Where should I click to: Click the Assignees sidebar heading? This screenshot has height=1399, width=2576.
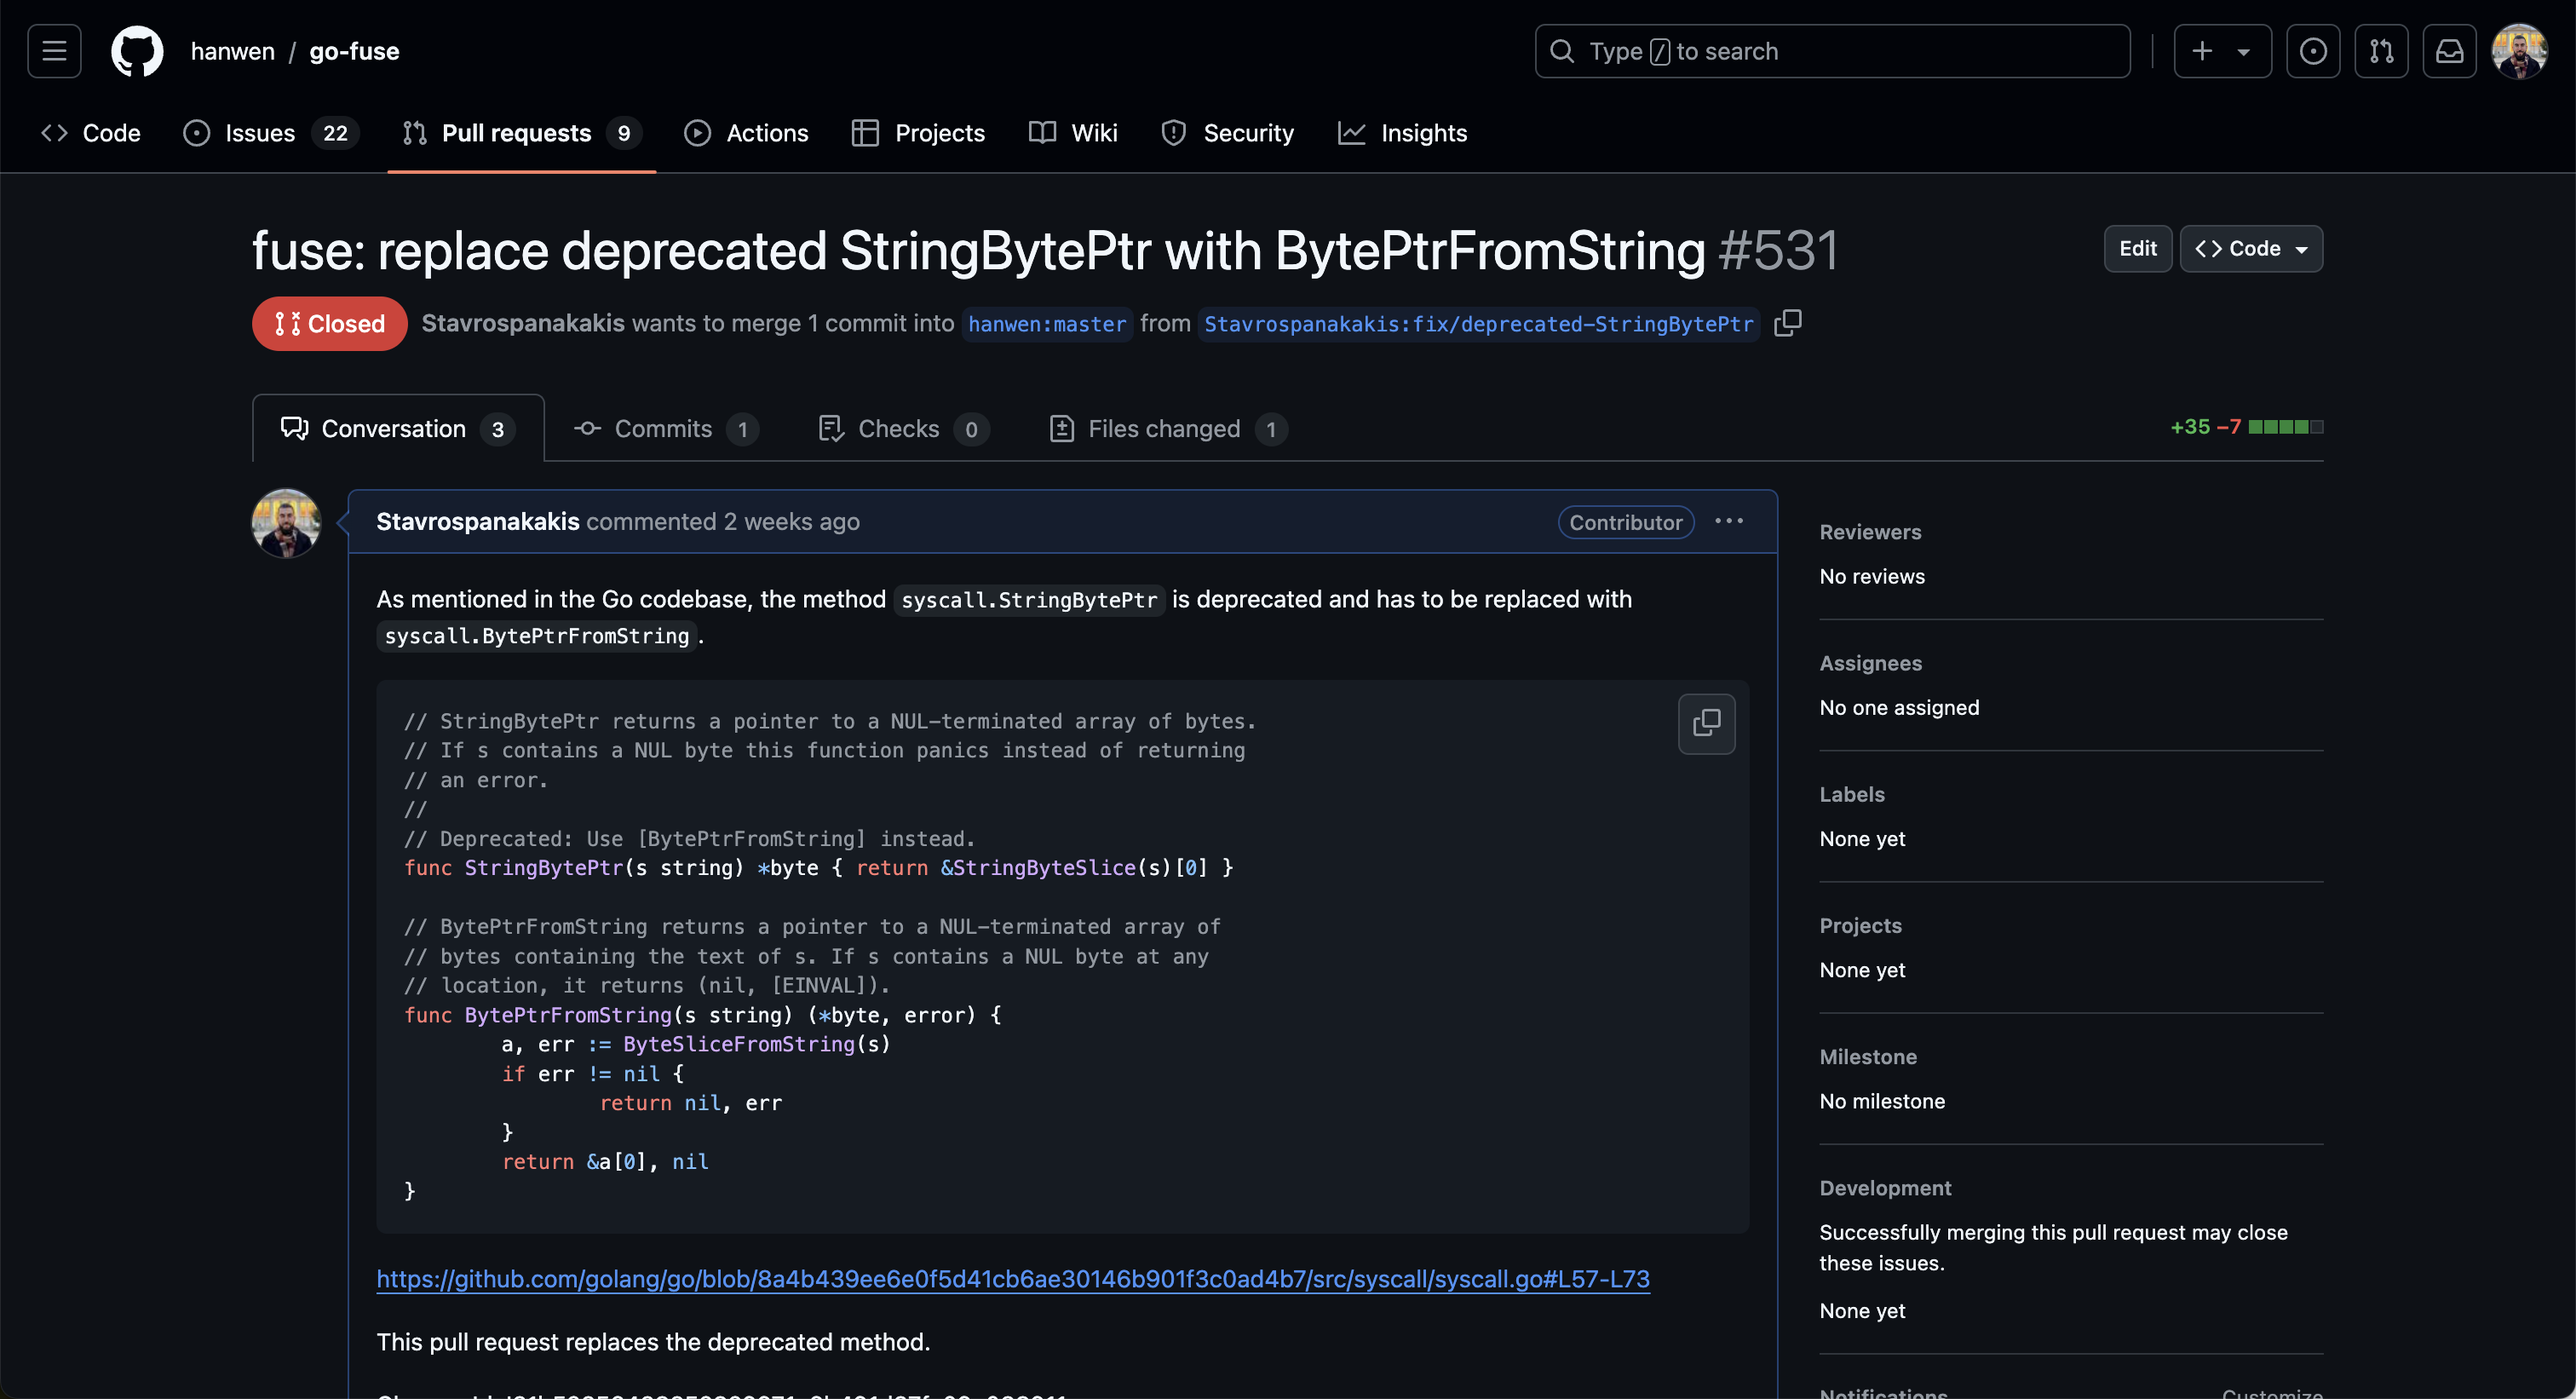(1870, 663)
